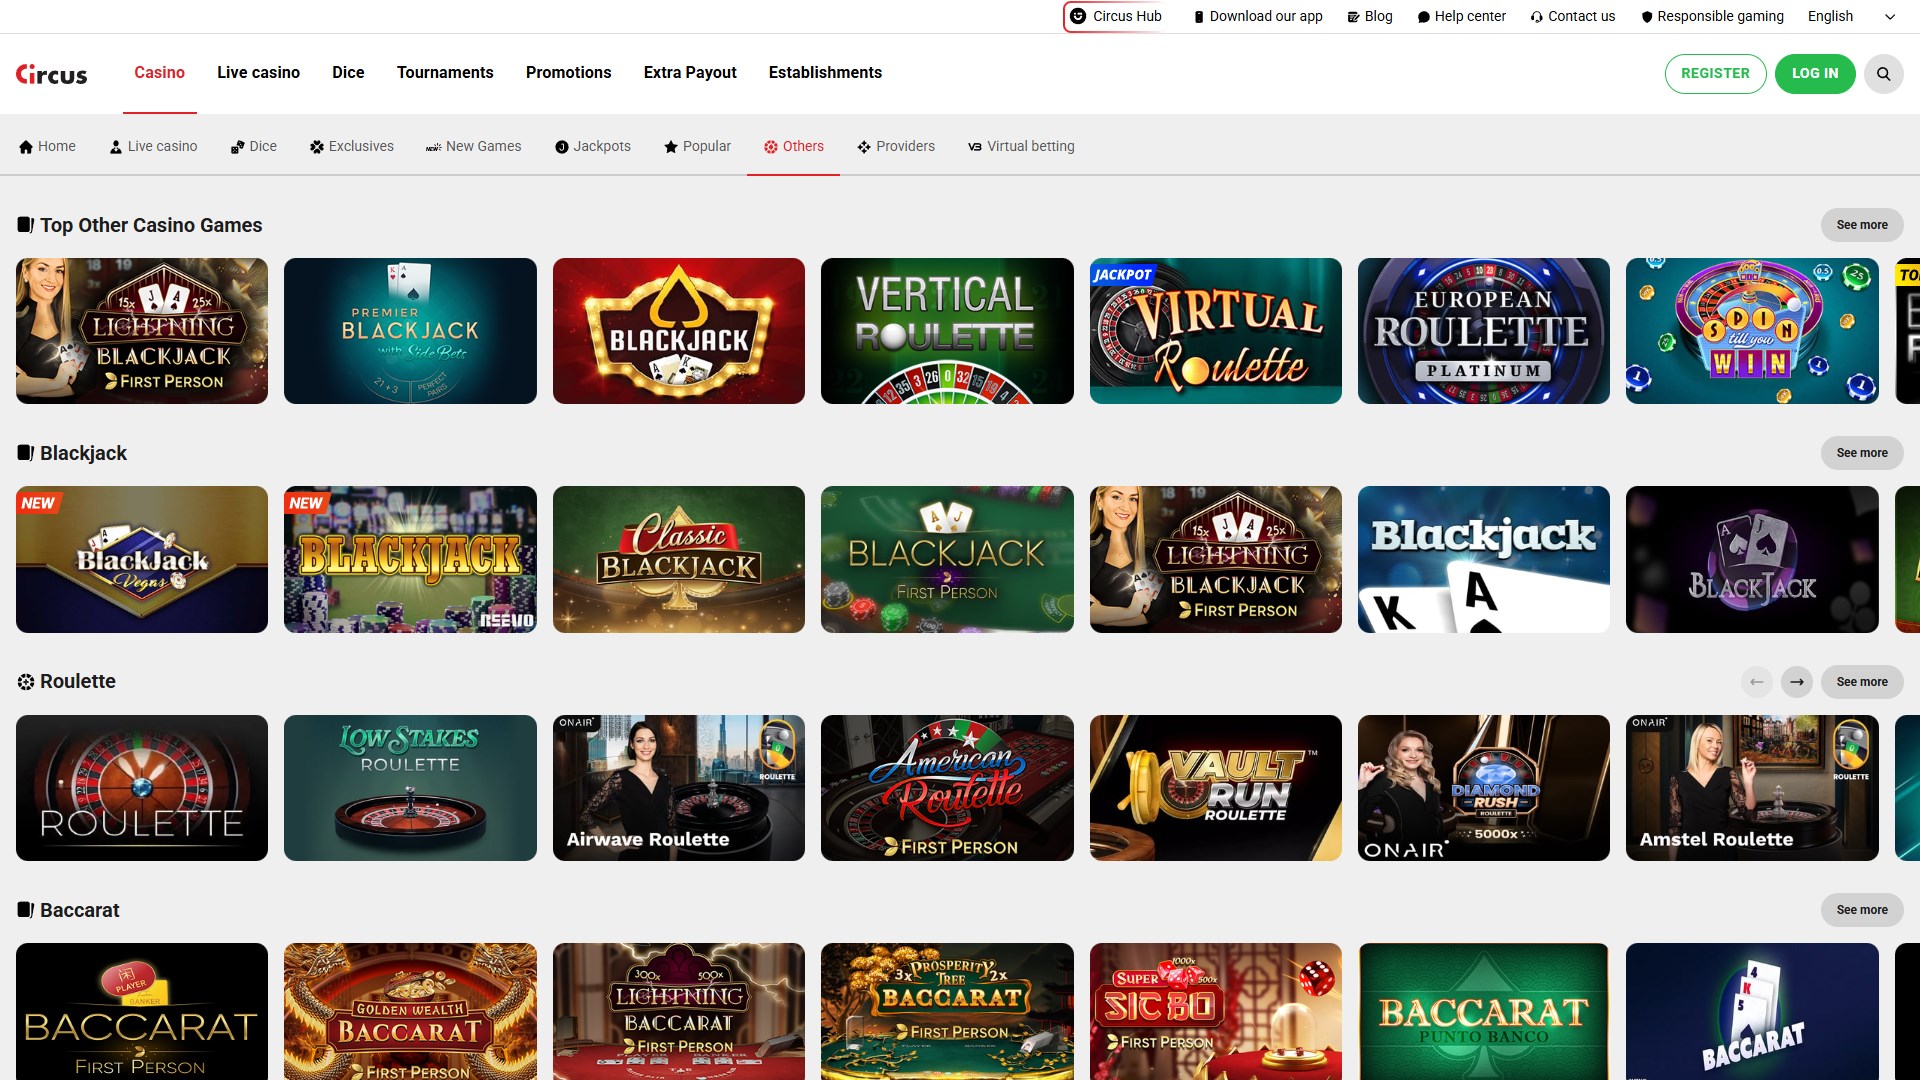Screen dimensions: 1920x1080
Task: Expand language selector chevron
Action: point(1890,17)
